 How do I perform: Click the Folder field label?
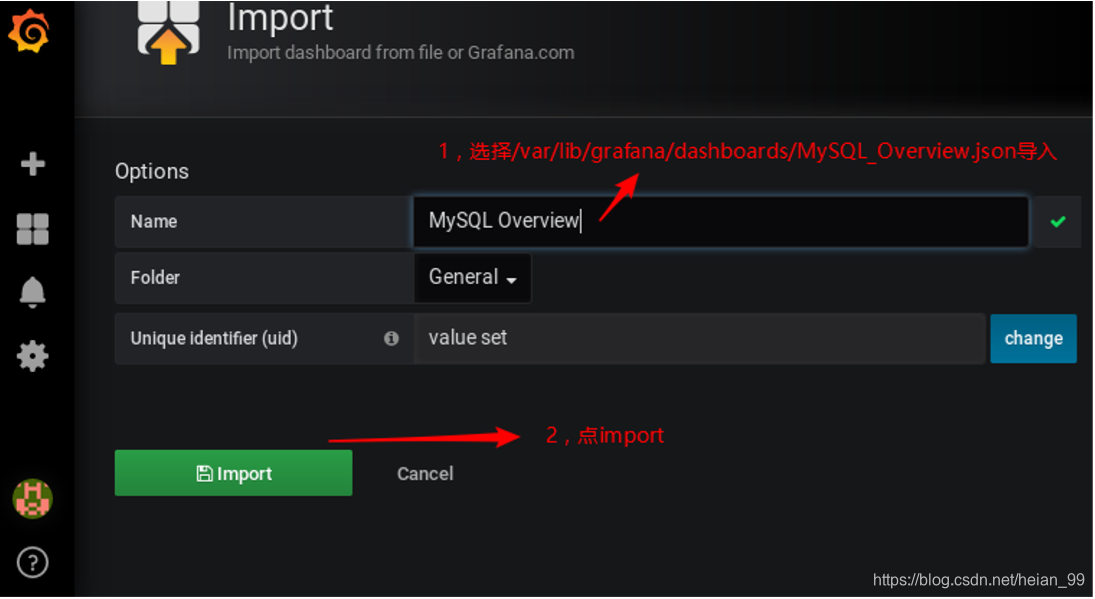pos(155,278)
